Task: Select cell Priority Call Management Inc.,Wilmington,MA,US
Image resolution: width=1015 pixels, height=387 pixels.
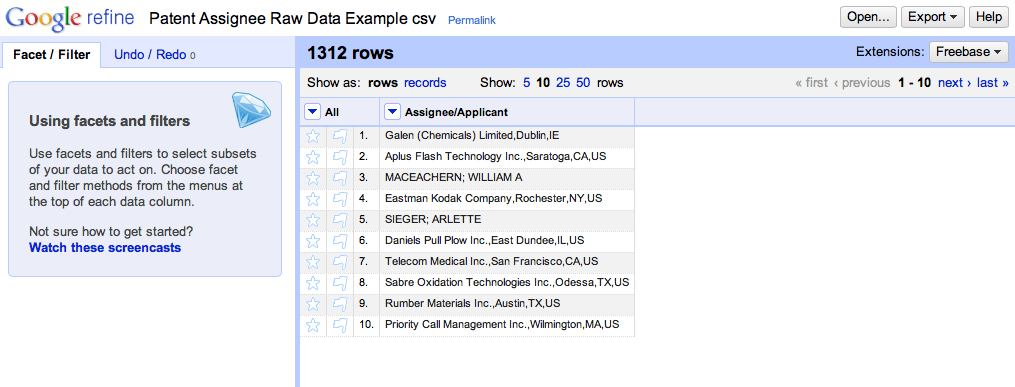Action: (x=506, y=325)
